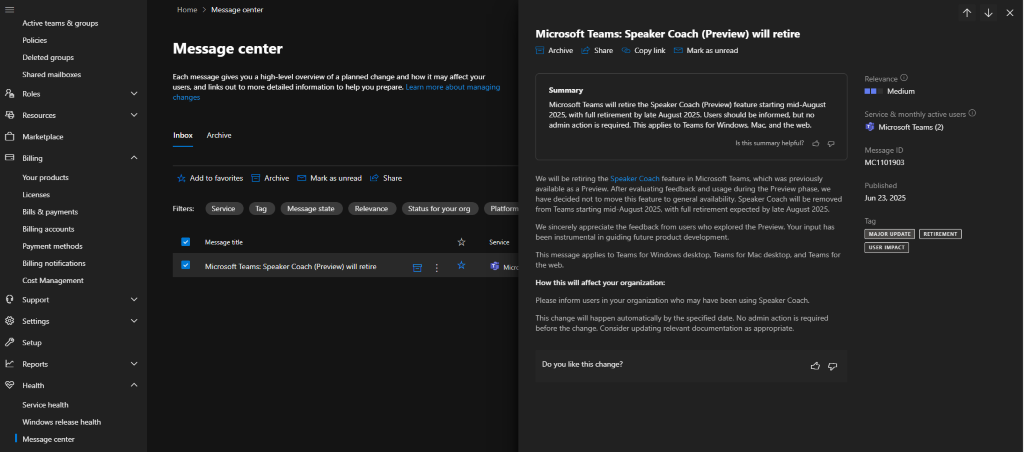
Task: Open Shared mailboxes page
Action: (x=52, y=74)
